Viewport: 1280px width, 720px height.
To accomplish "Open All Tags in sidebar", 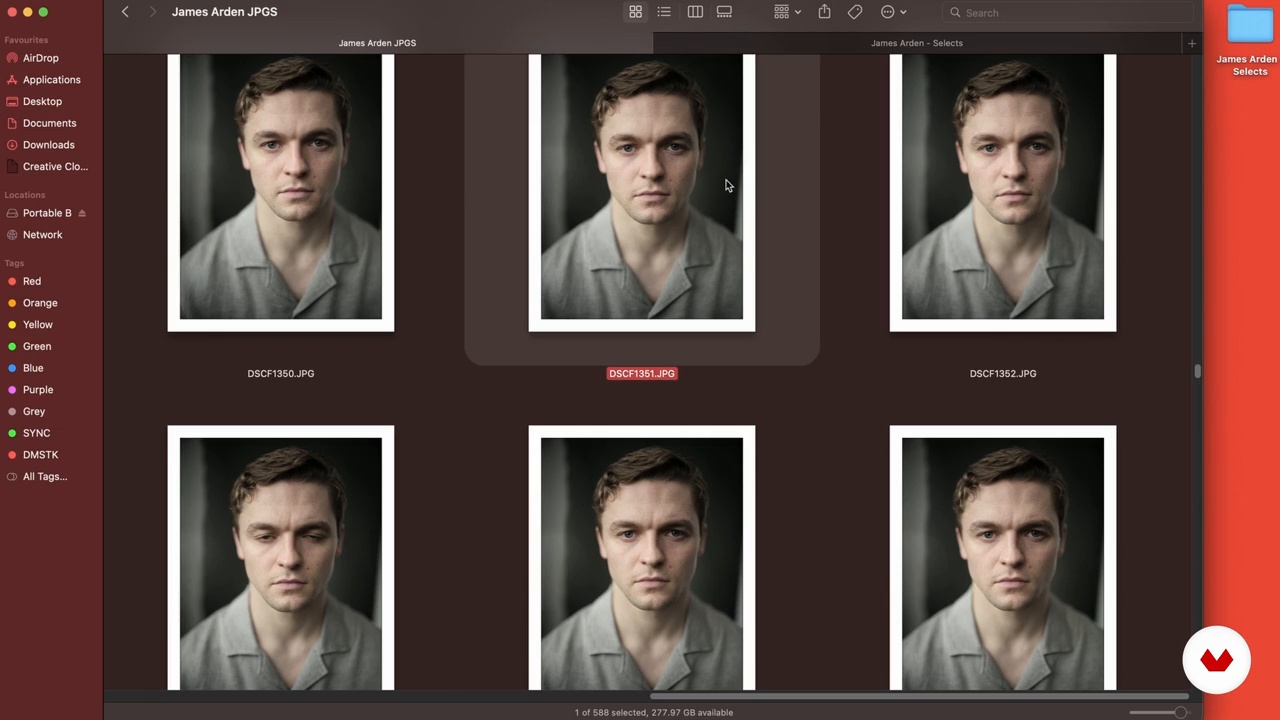I will click(x=45, y=476).
